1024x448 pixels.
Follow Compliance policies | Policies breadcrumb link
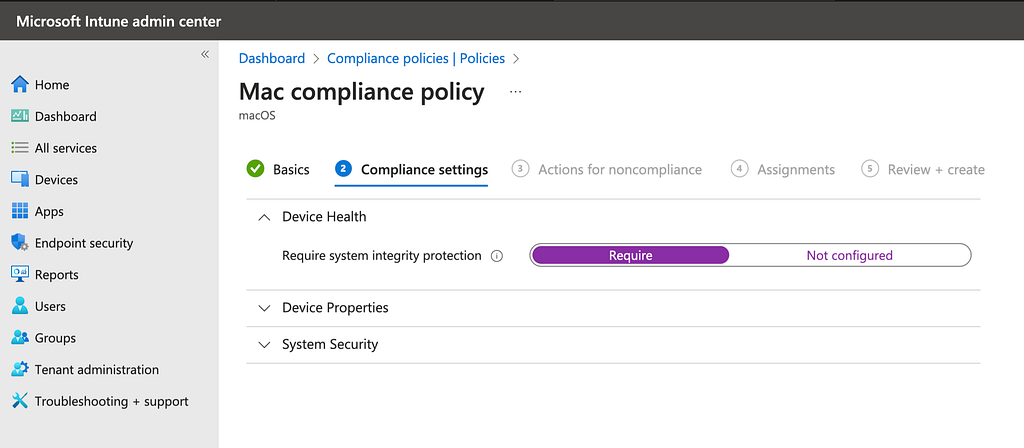[416, 58]
